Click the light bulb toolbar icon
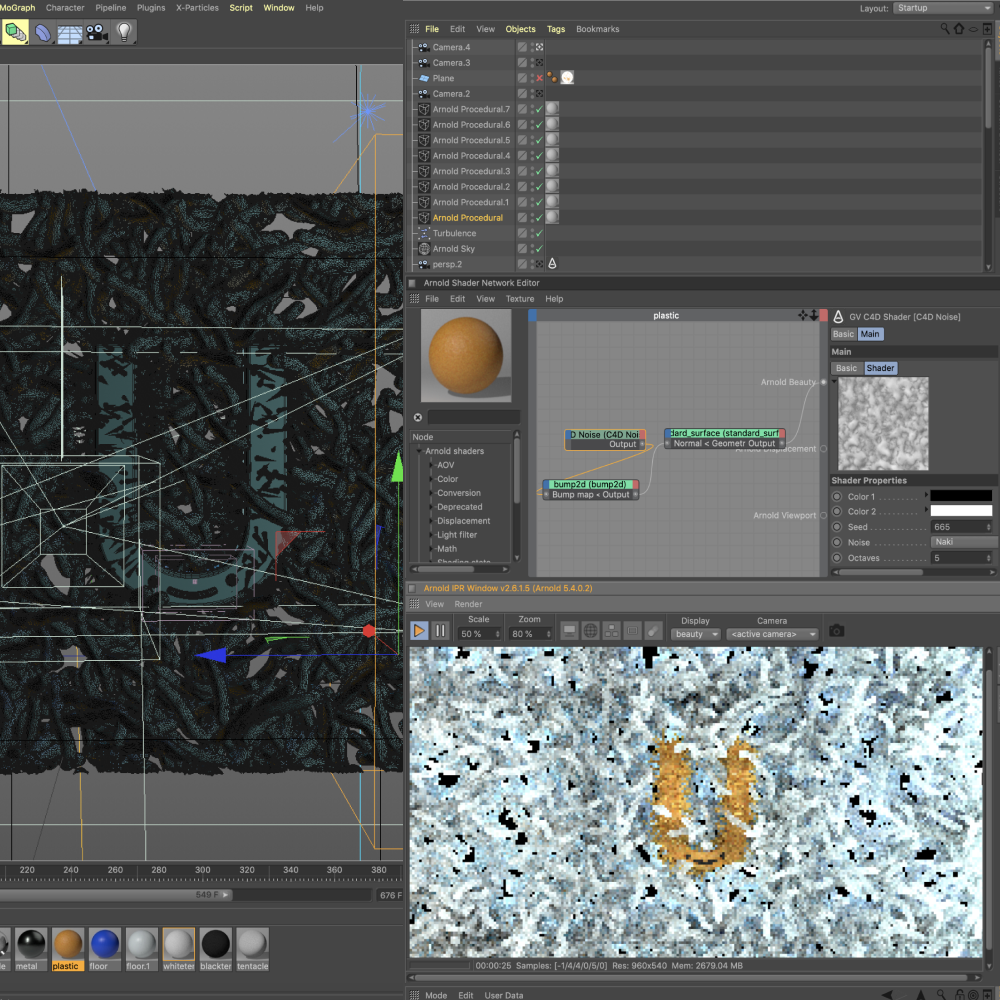 click(x=124, y=32)
